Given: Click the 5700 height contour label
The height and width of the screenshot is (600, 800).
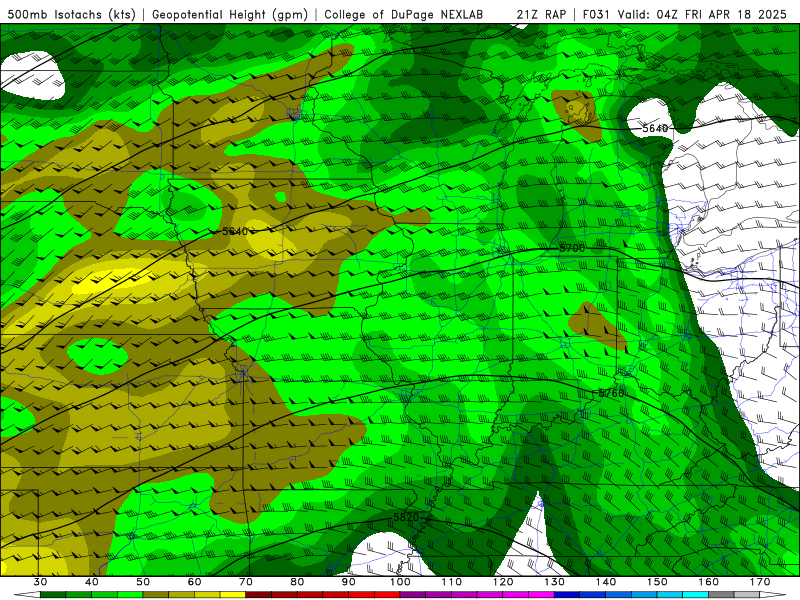Looking at the screenshot, I should pyautogui.click(x=572, y=248).
